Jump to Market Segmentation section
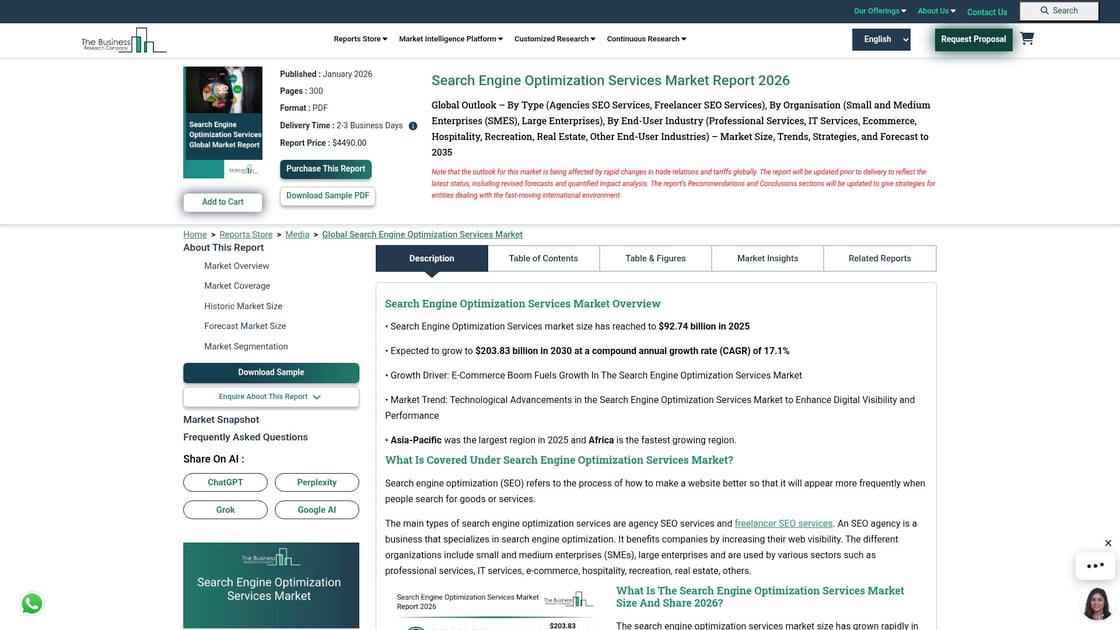This screenshot has width=1120, height=630. pyautogui.click(x=246, y=346)
